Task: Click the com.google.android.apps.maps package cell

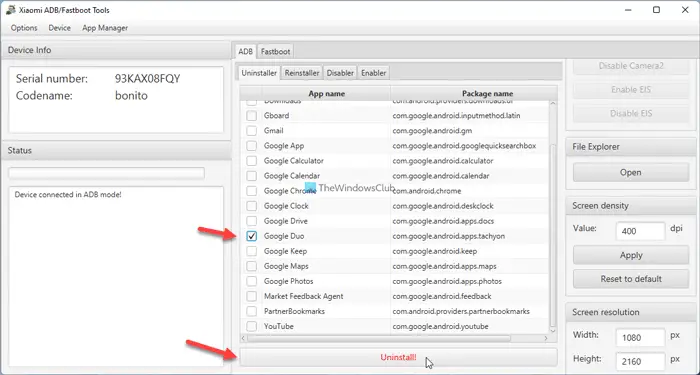Action: 470,266
